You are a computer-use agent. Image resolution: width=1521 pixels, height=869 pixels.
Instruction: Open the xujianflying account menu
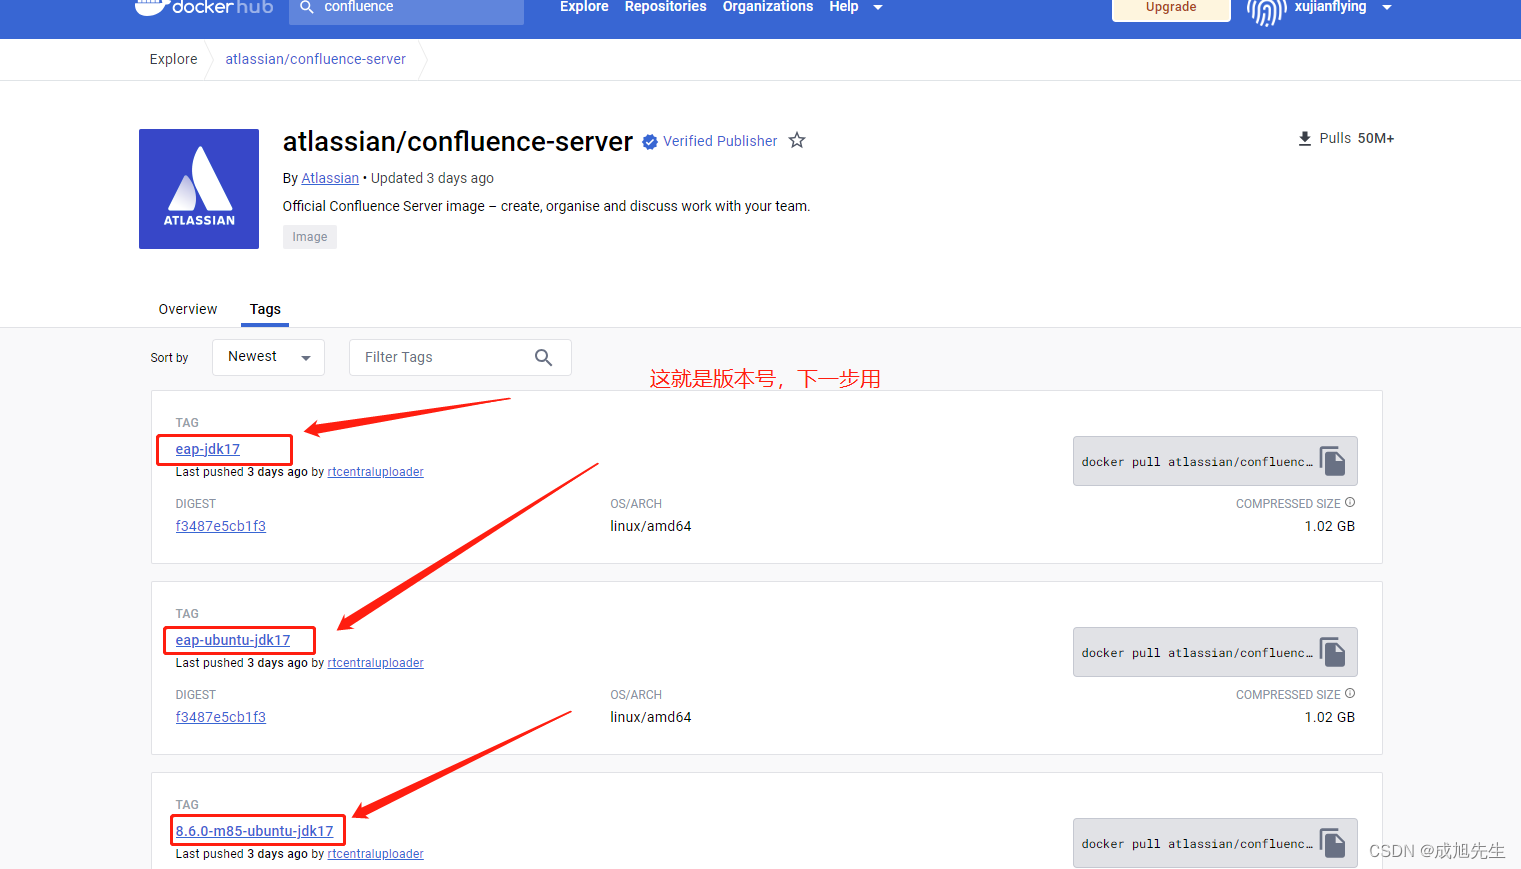(1330, 7)
